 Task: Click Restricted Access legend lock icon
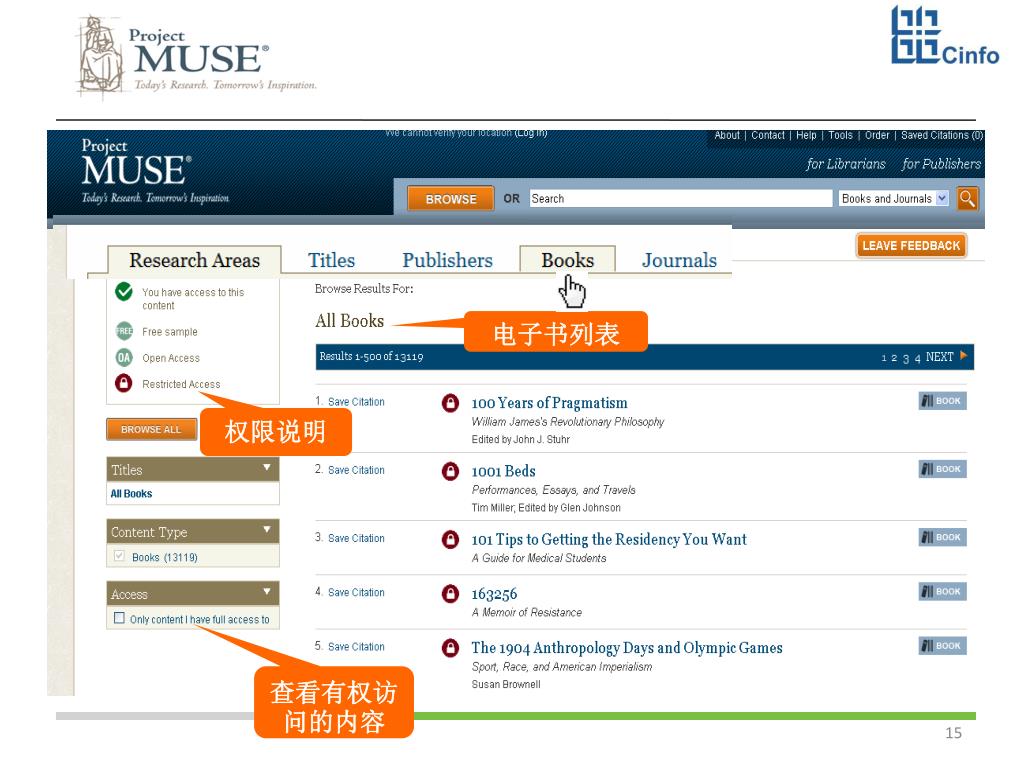click(123, 383)
